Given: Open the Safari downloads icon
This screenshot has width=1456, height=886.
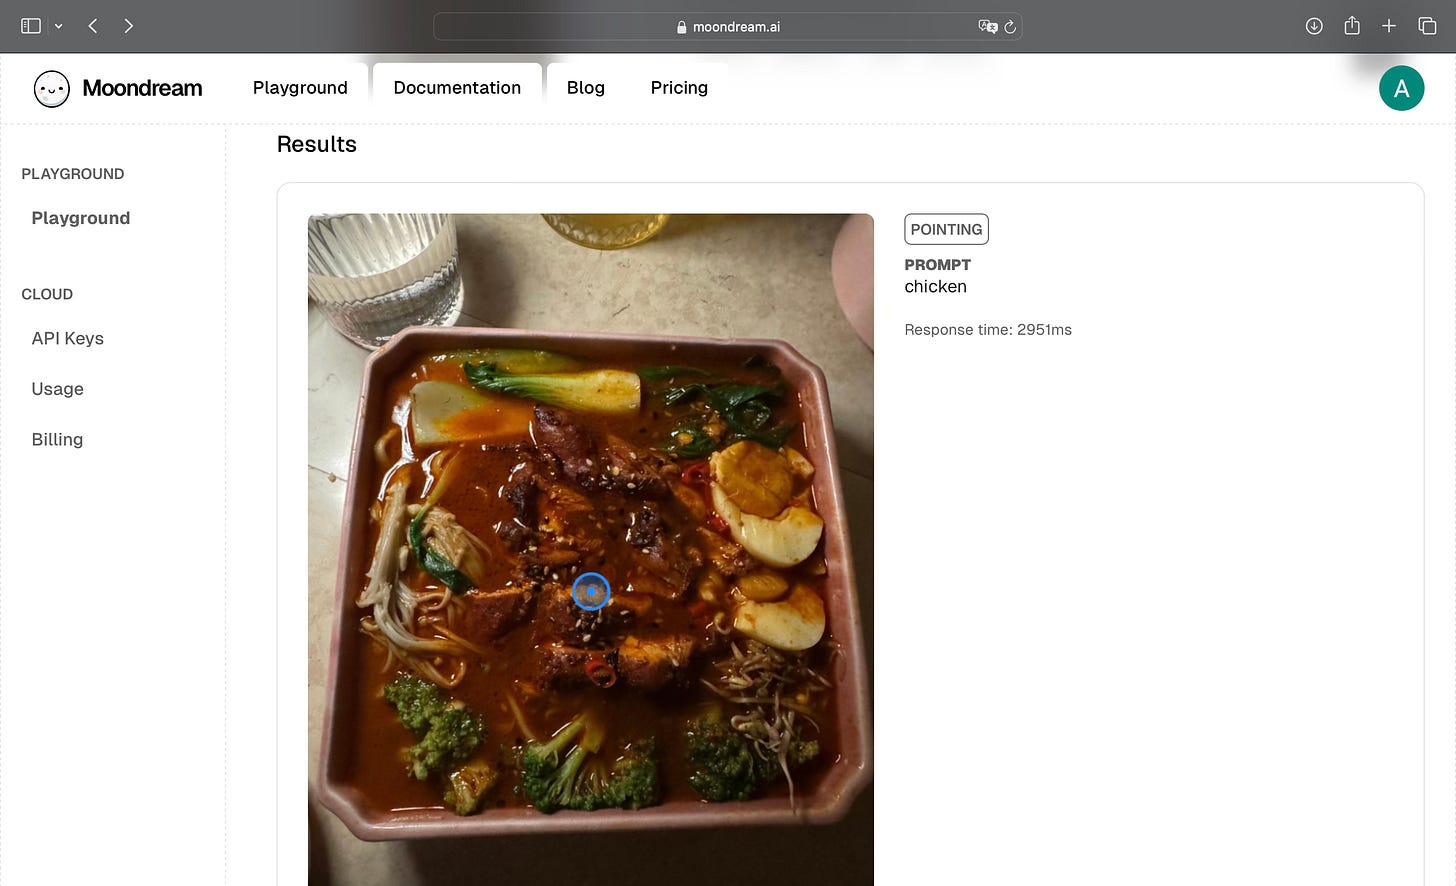Looking at the screenshot, I should click(1314, 26).
